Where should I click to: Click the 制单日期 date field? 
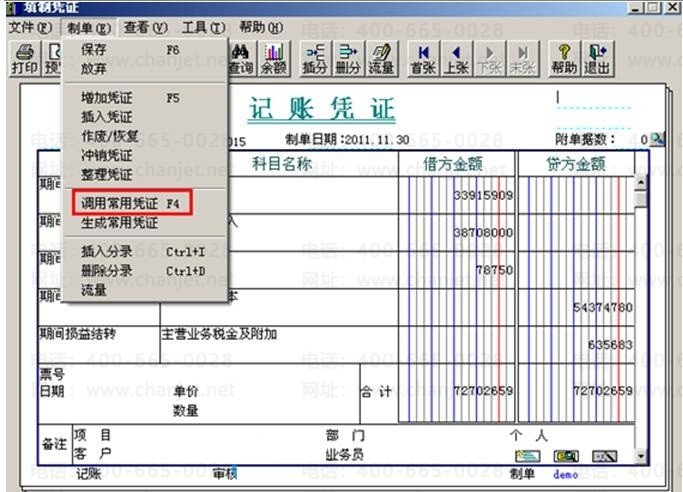[x=377, y=140]
